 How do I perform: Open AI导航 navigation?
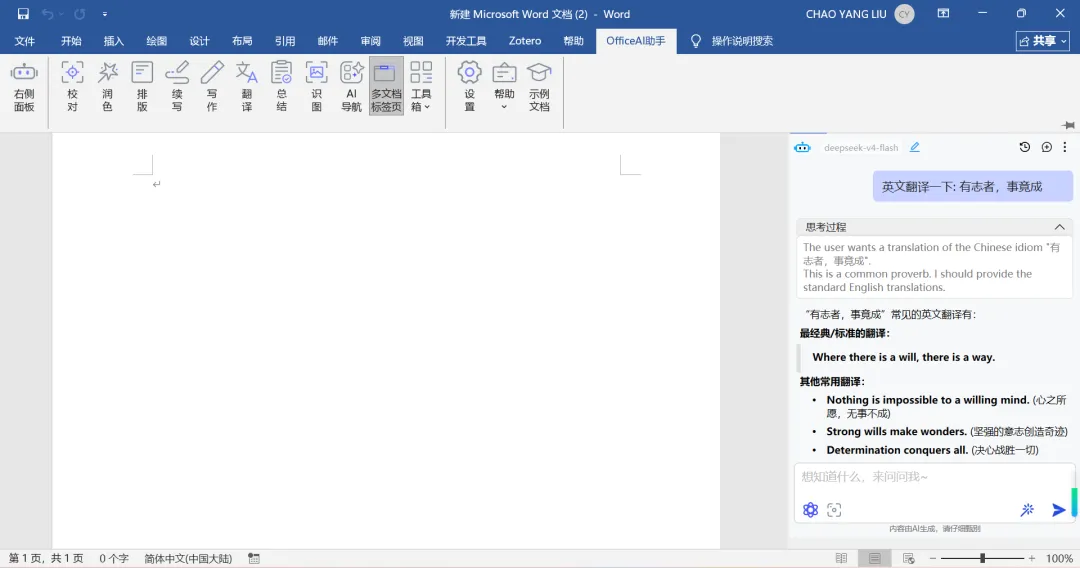(x=351, y=87)
